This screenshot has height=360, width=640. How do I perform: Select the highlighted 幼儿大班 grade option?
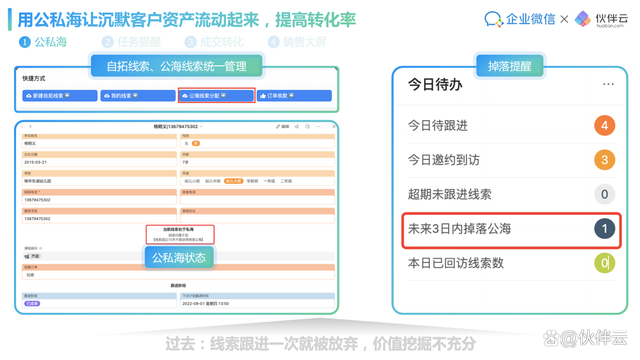point(233,181)
